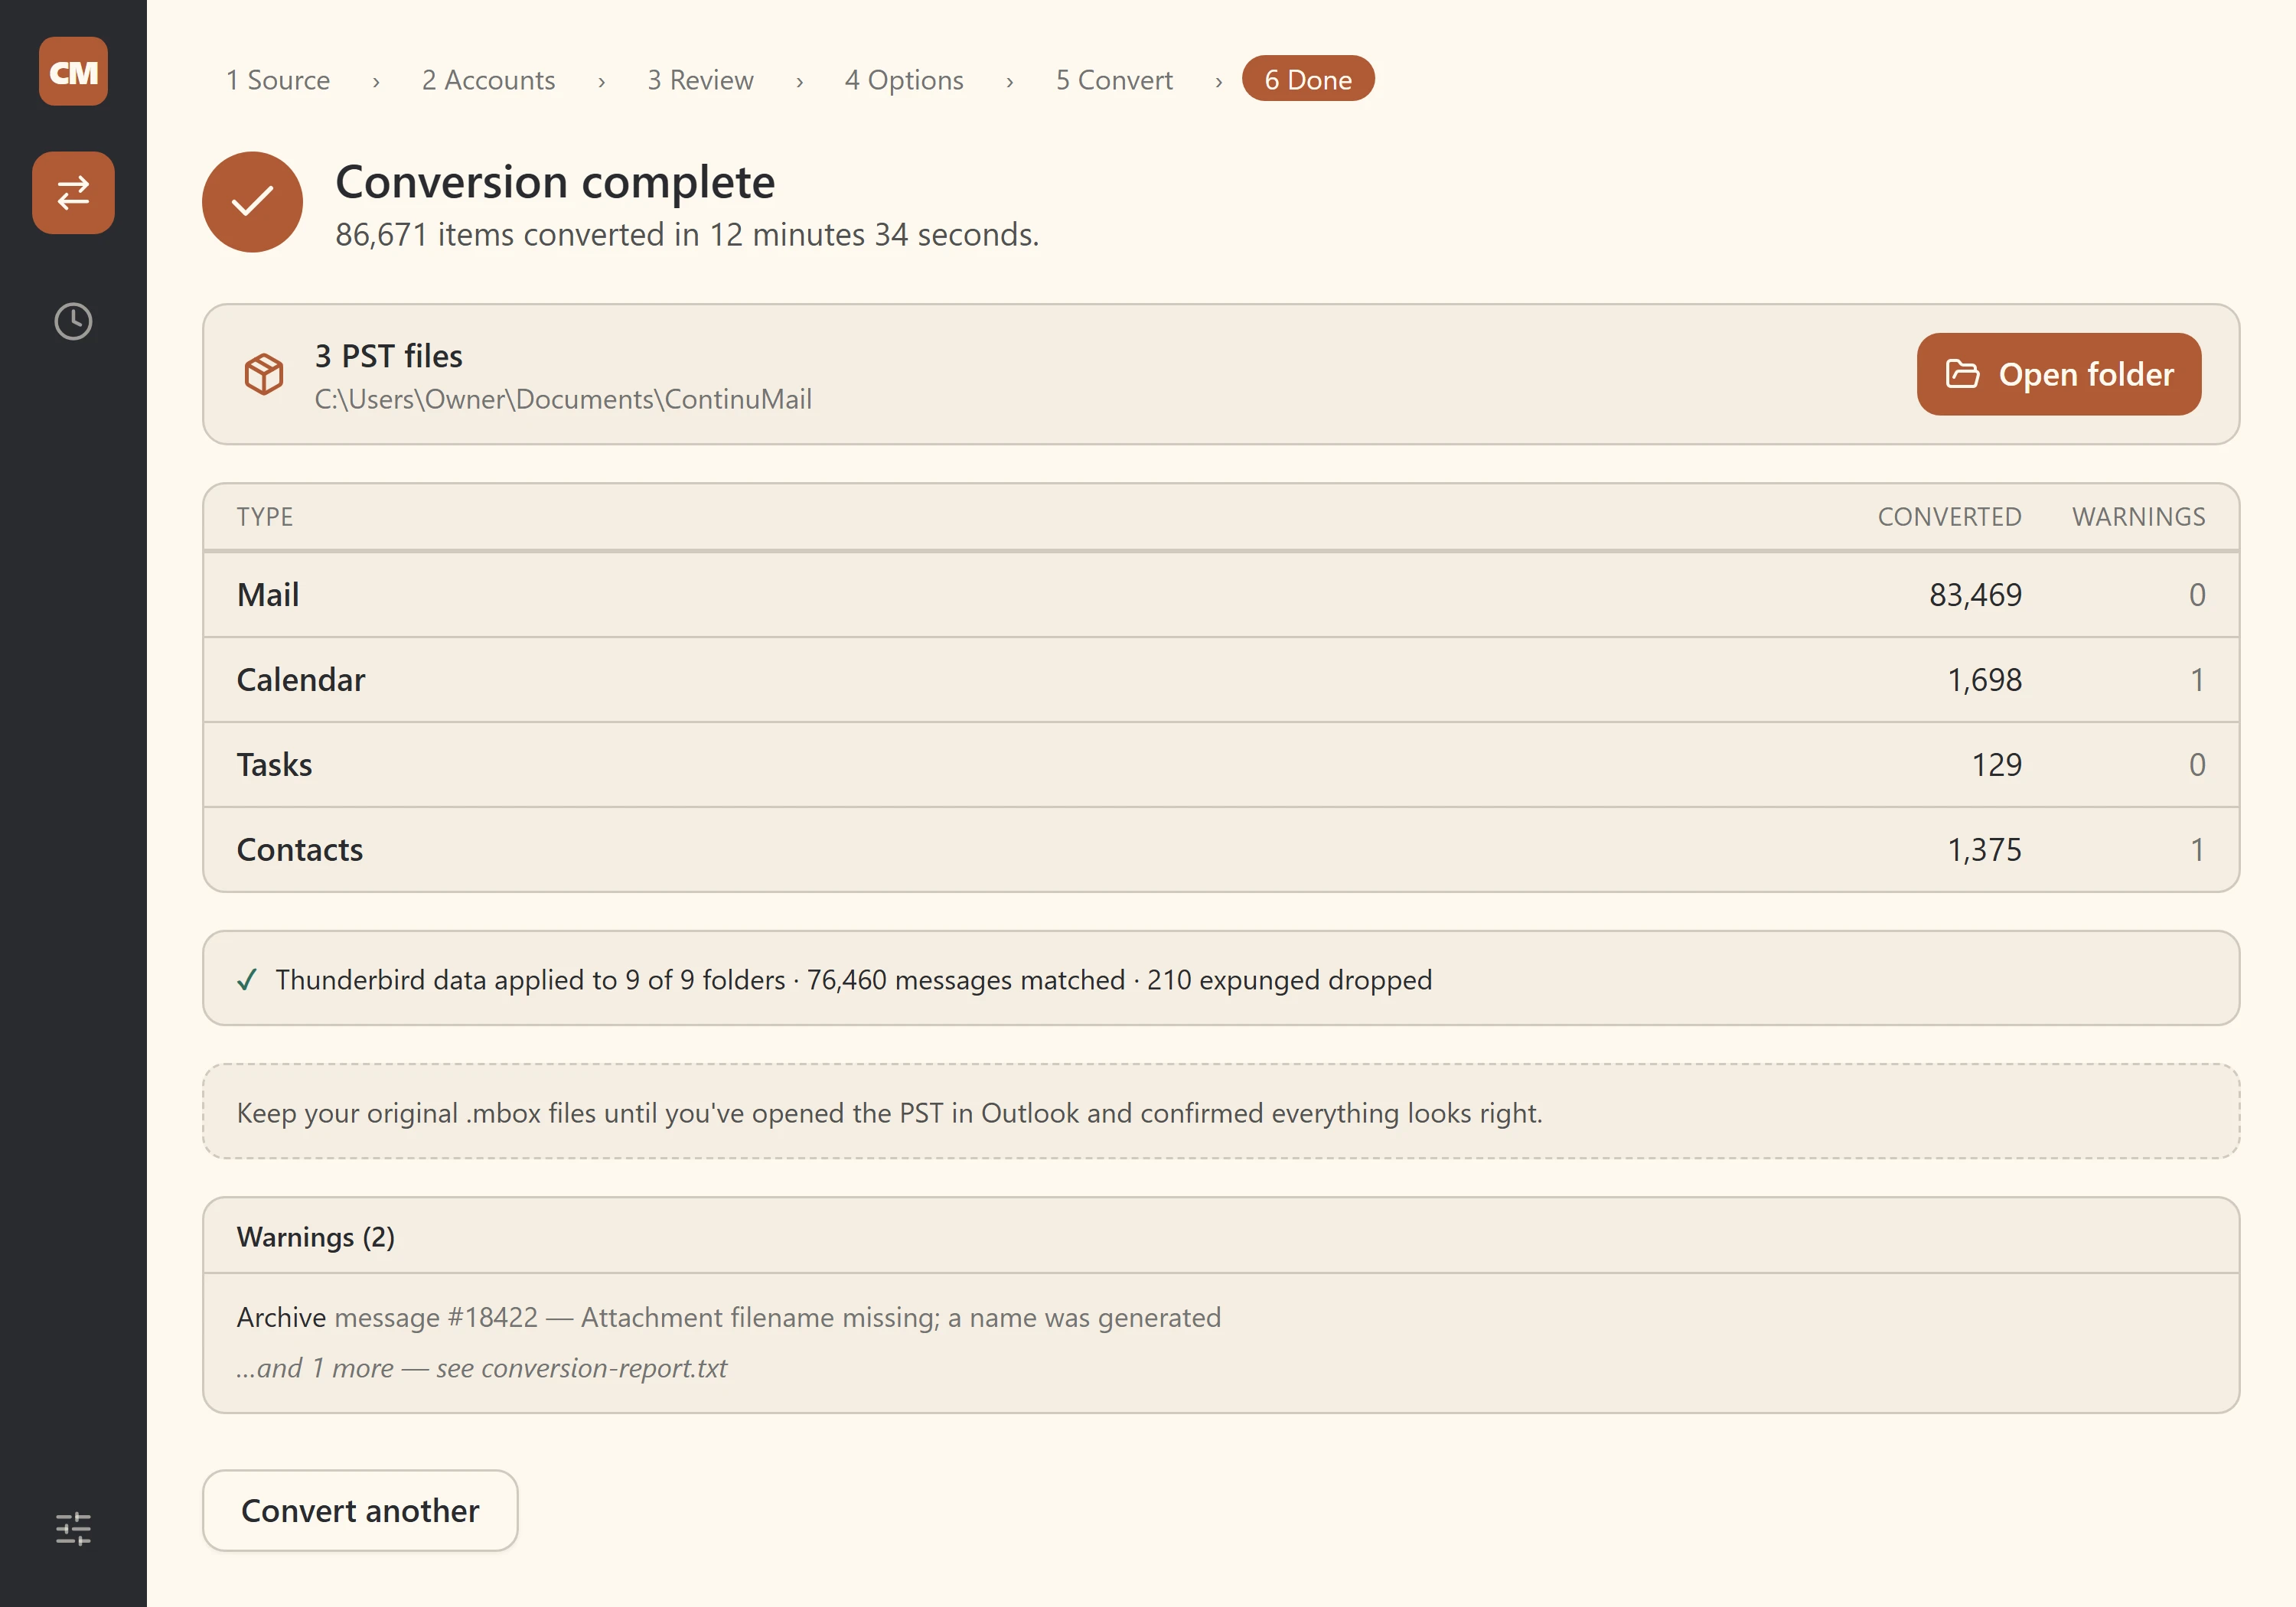Click the PST package box icon
This screenshot has height=1607, width=2296.
coord(264,374)
